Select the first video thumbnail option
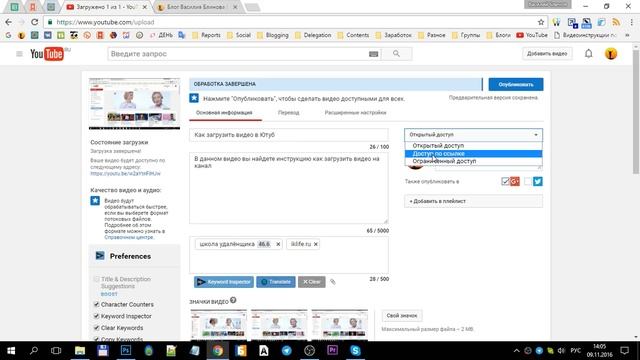 pos(218,325)
